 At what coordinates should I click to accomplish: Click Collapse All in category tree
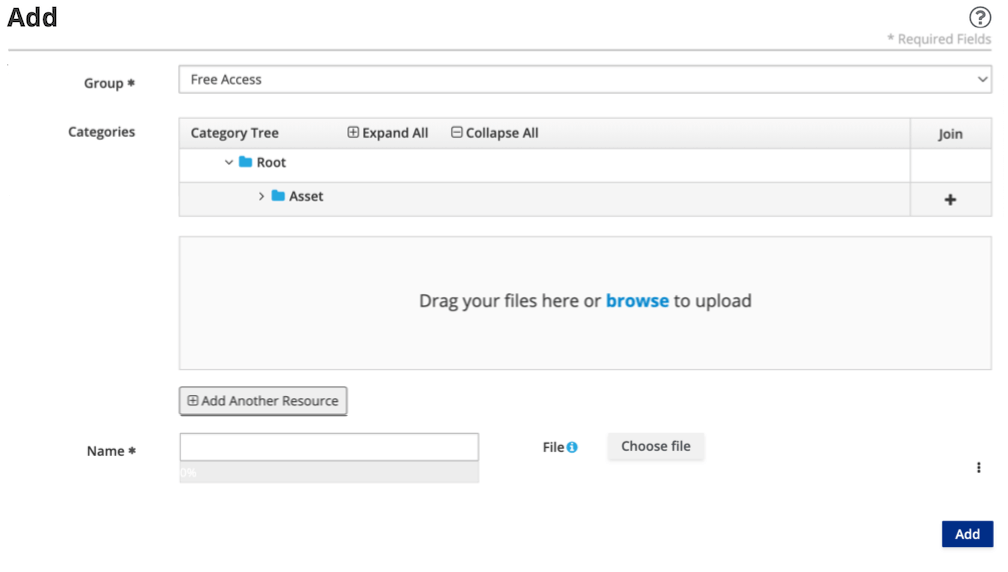pos(495,132)
